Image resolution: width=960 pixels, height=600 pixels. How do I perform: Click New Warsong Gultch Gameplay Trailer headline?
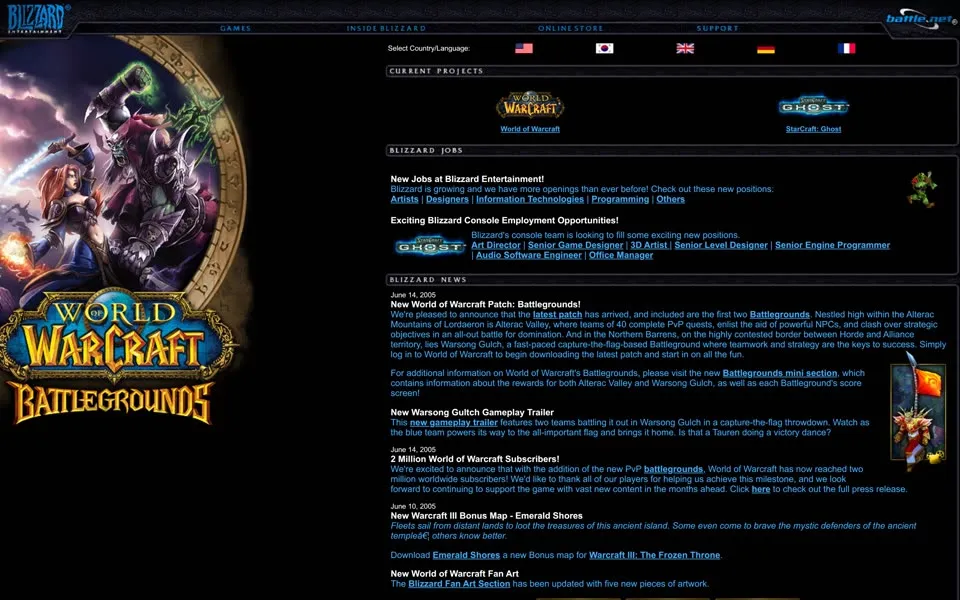click(472, 413)
